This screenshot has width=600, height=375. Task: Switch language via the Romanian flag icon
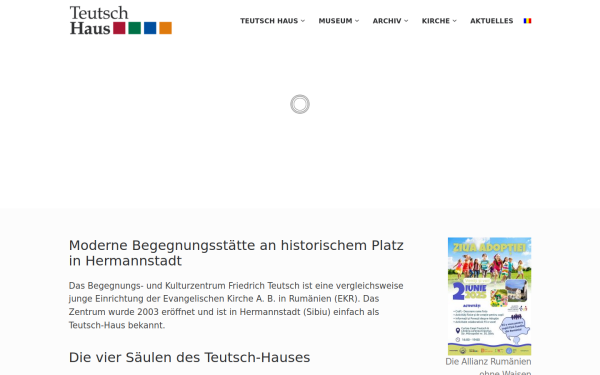click(527, 21)
